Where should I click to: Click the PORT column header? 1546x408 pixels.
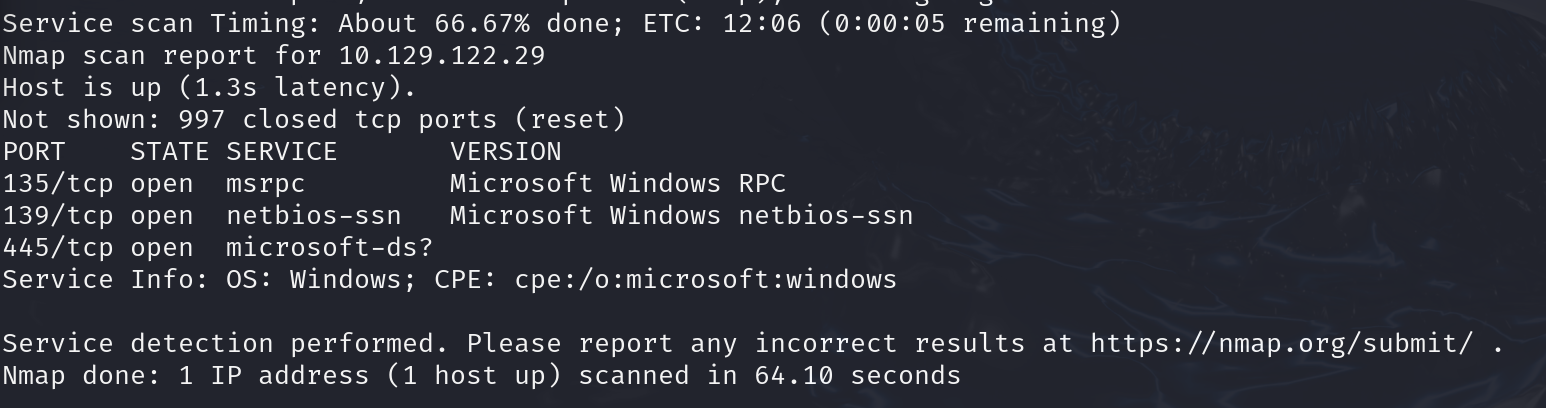click(x=33, y=152)
